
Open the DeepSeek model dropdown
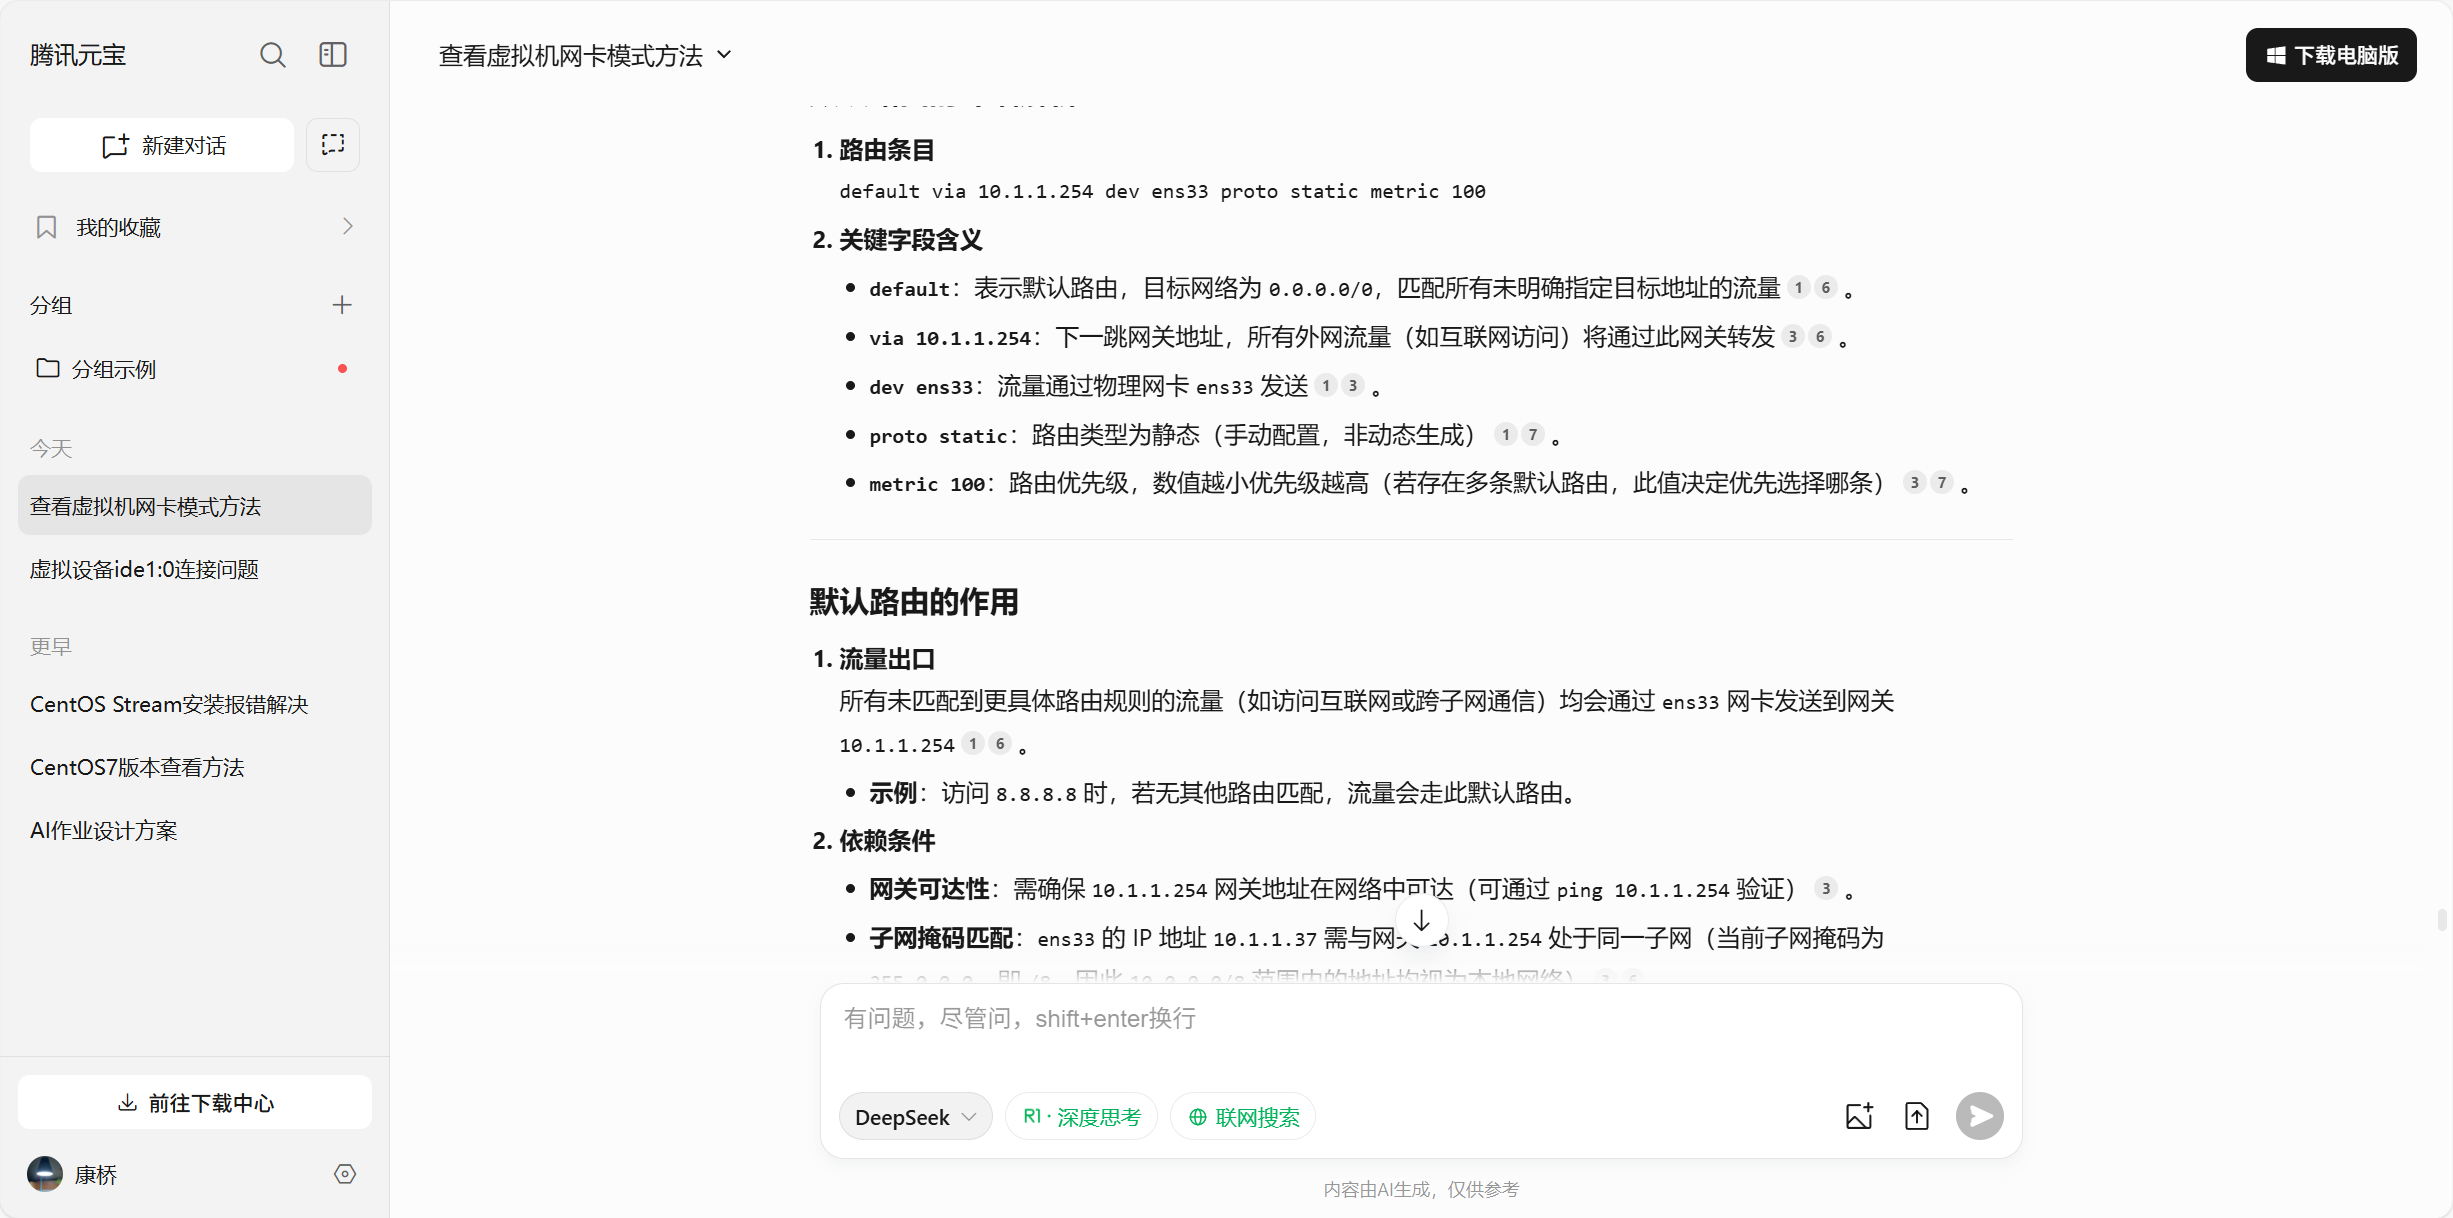point(915,1117)
